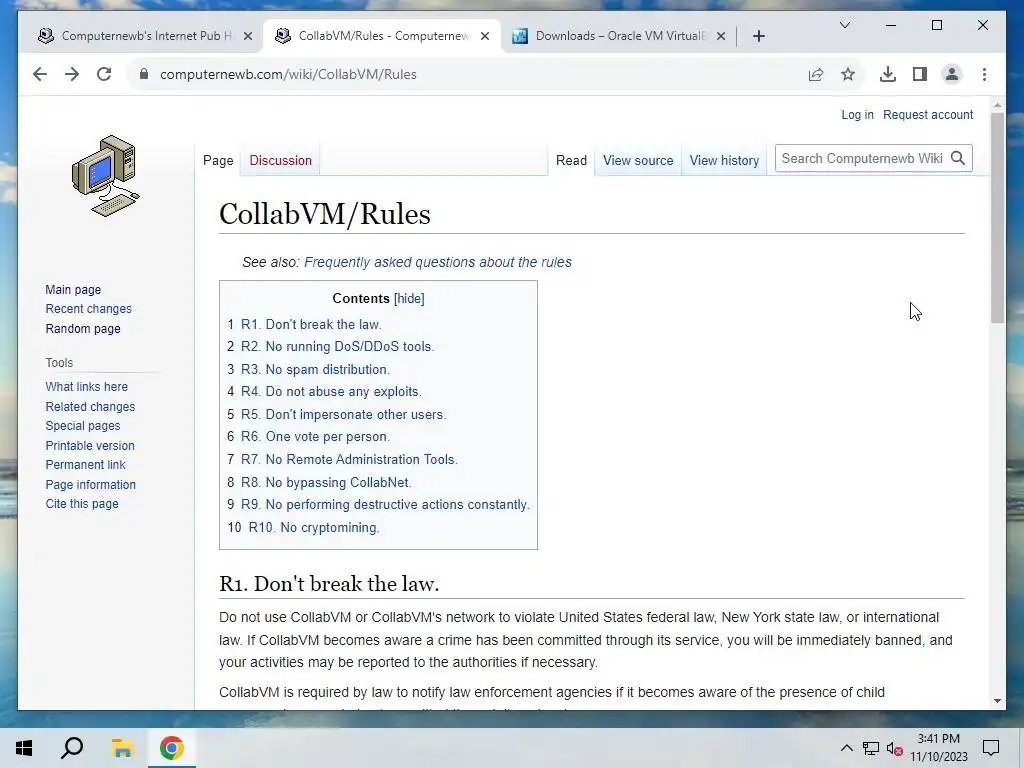The height and width of the screenshot is (768, 1024).
Task: Close the Computernewb's Internet Pub tab
Action: click(248, 37)
